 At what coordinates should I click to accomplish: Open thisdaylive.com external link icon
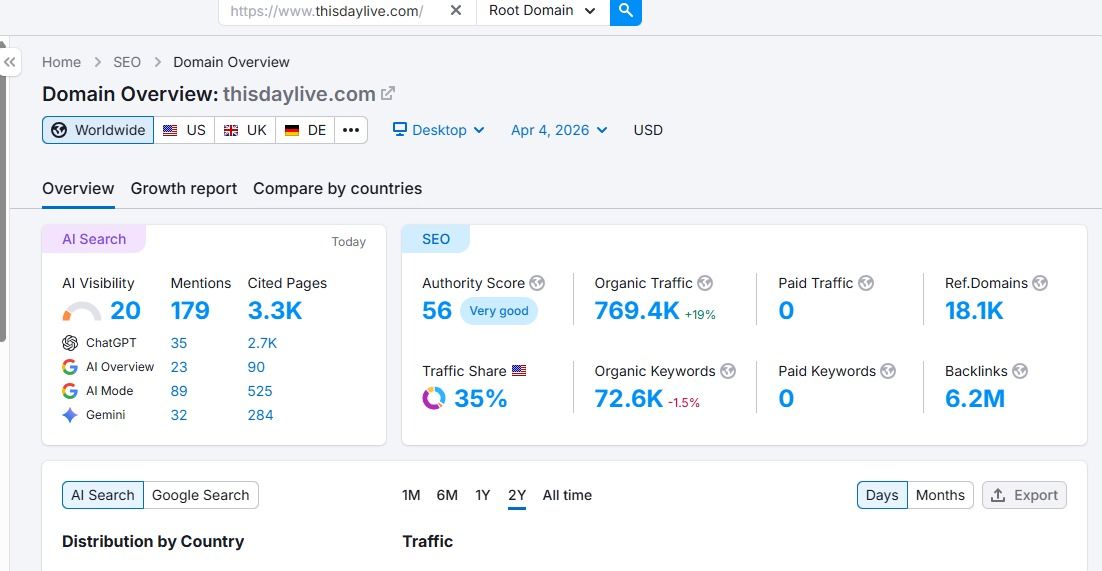point(388,93)
